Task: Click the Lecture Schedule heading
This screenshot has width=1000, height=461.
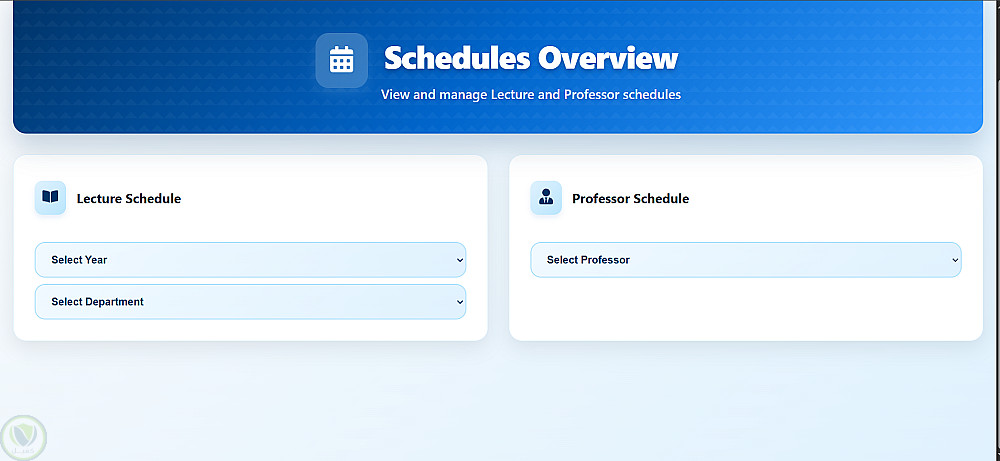Action: click(x=129, y=198)
